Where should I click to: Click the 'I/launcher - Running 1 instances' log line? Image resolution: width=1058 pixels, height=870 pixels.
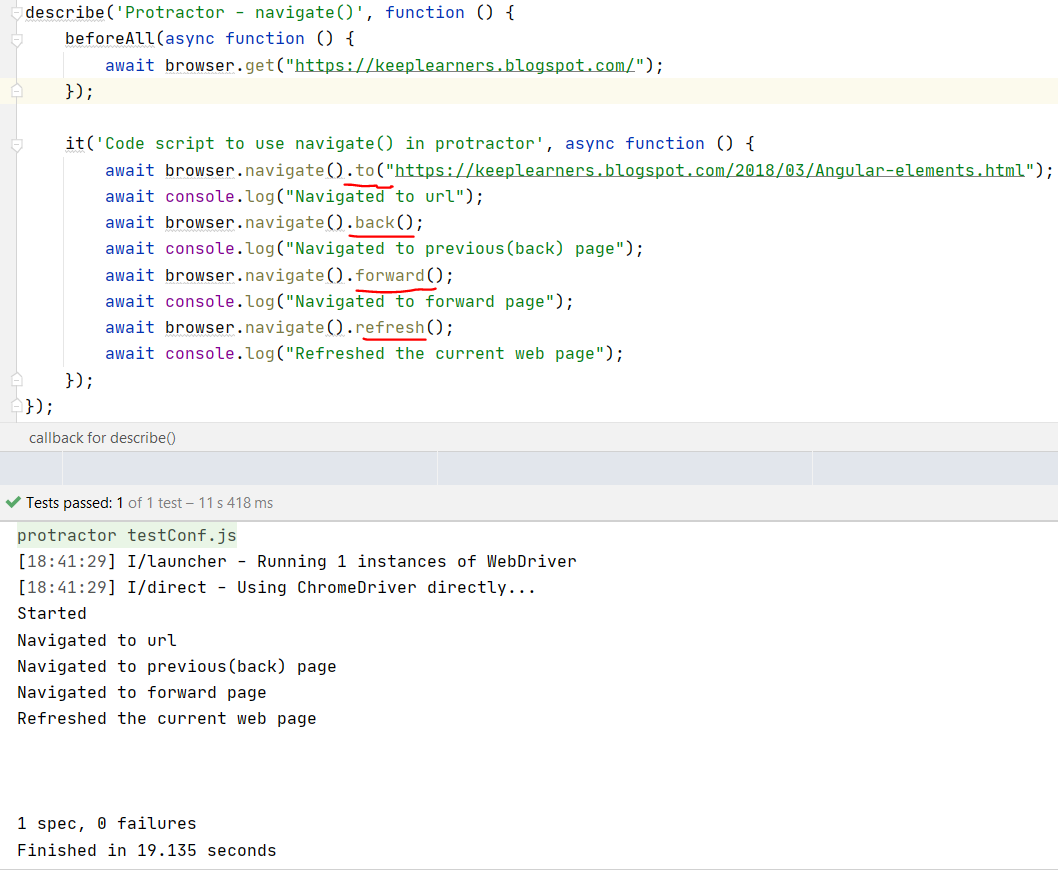pyautogui.click(x=297, y=562)
